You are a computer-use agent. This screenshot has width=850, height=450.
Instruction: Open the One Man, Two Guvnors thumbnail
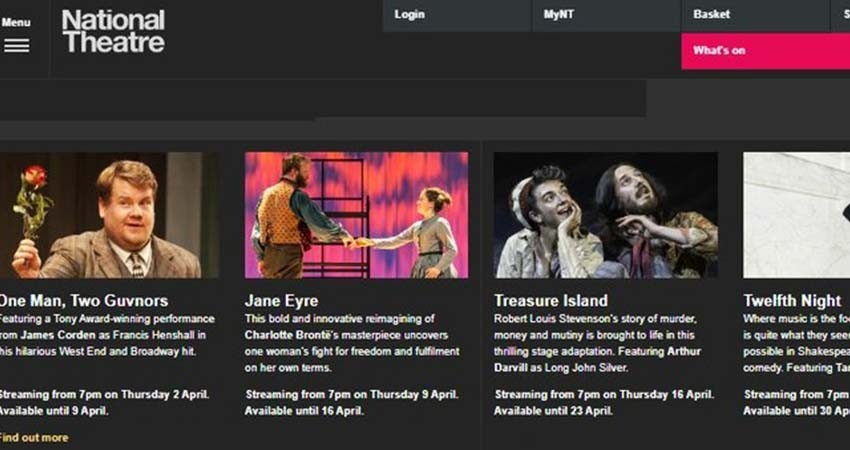[x=108, y=215]
